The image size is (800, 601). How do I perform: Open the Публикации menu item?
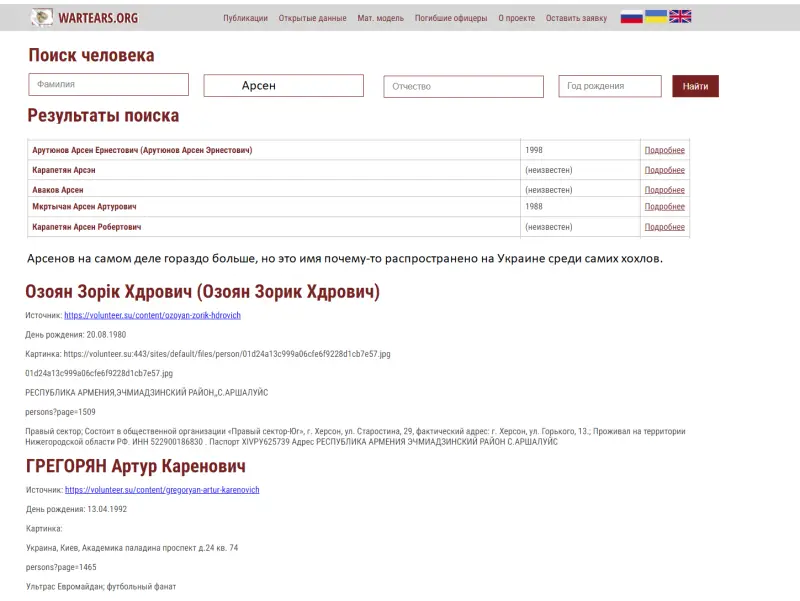coord(245,18)
